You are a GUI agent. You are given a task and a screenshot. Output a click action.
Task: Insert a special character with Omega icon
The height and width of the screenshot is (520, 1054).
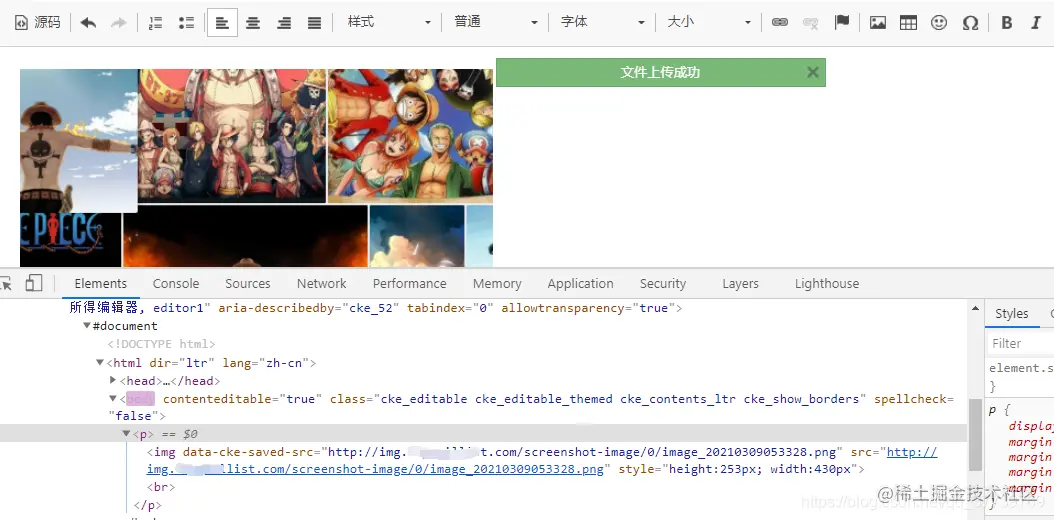970,22
